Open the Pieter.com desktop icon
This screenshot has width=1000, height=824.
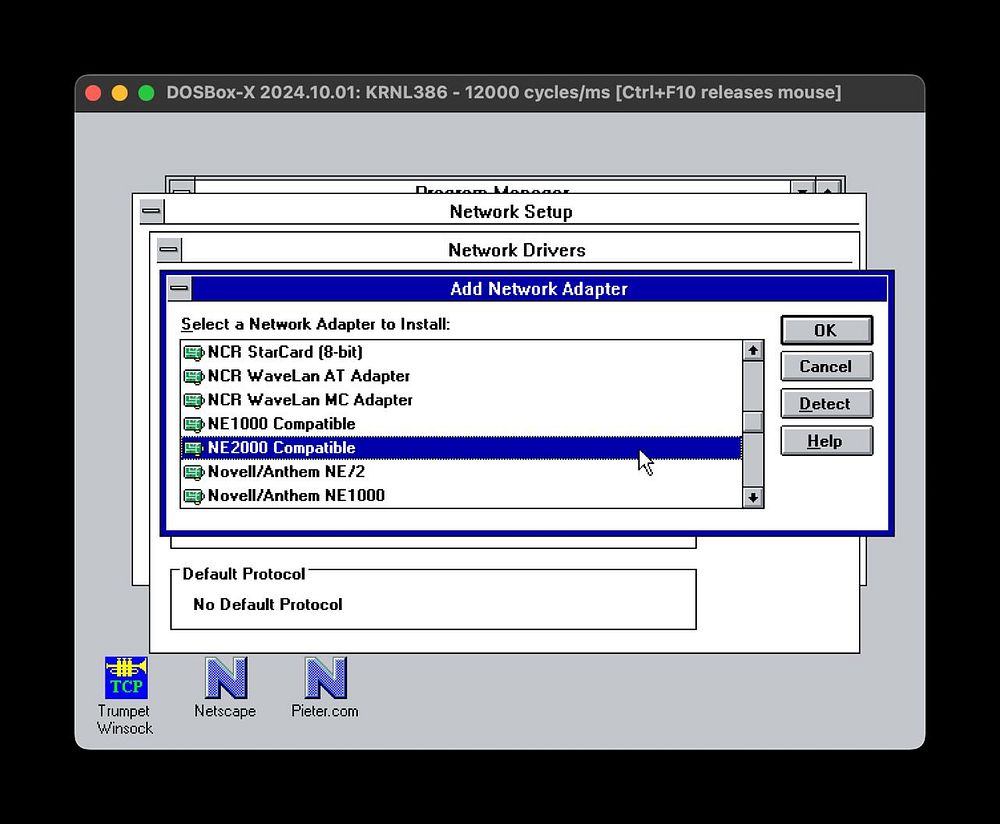click(325, 677)
